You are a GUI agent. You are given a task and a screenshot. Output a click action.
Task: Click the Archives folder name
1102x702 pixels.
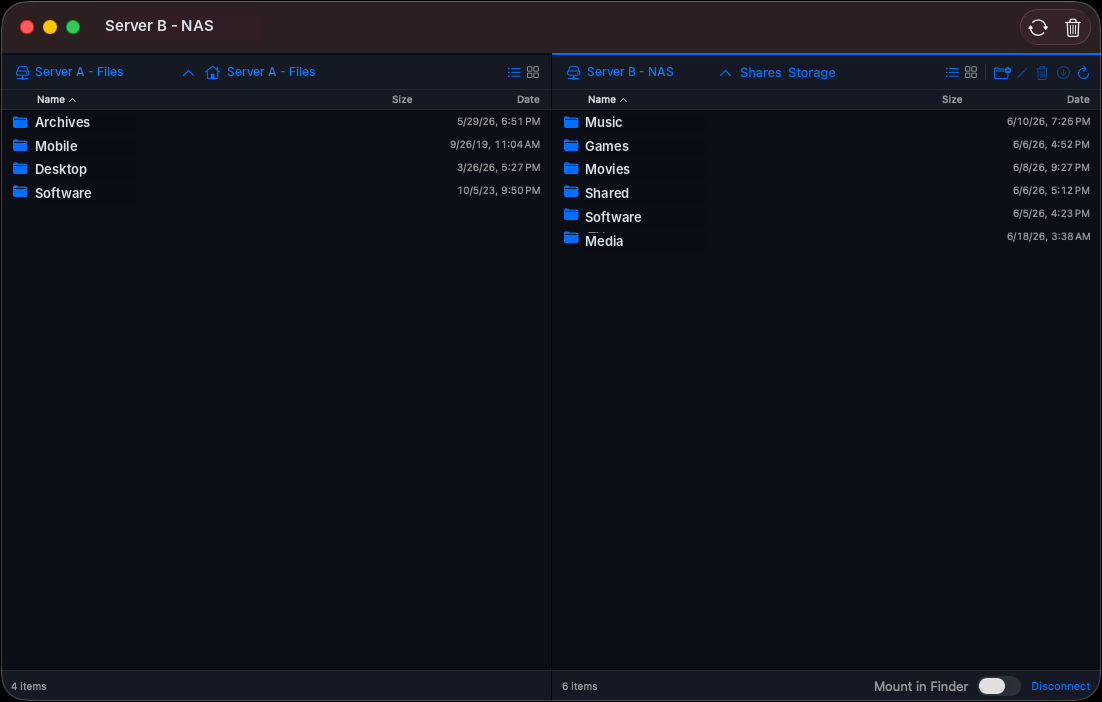[x=63, y=122]
